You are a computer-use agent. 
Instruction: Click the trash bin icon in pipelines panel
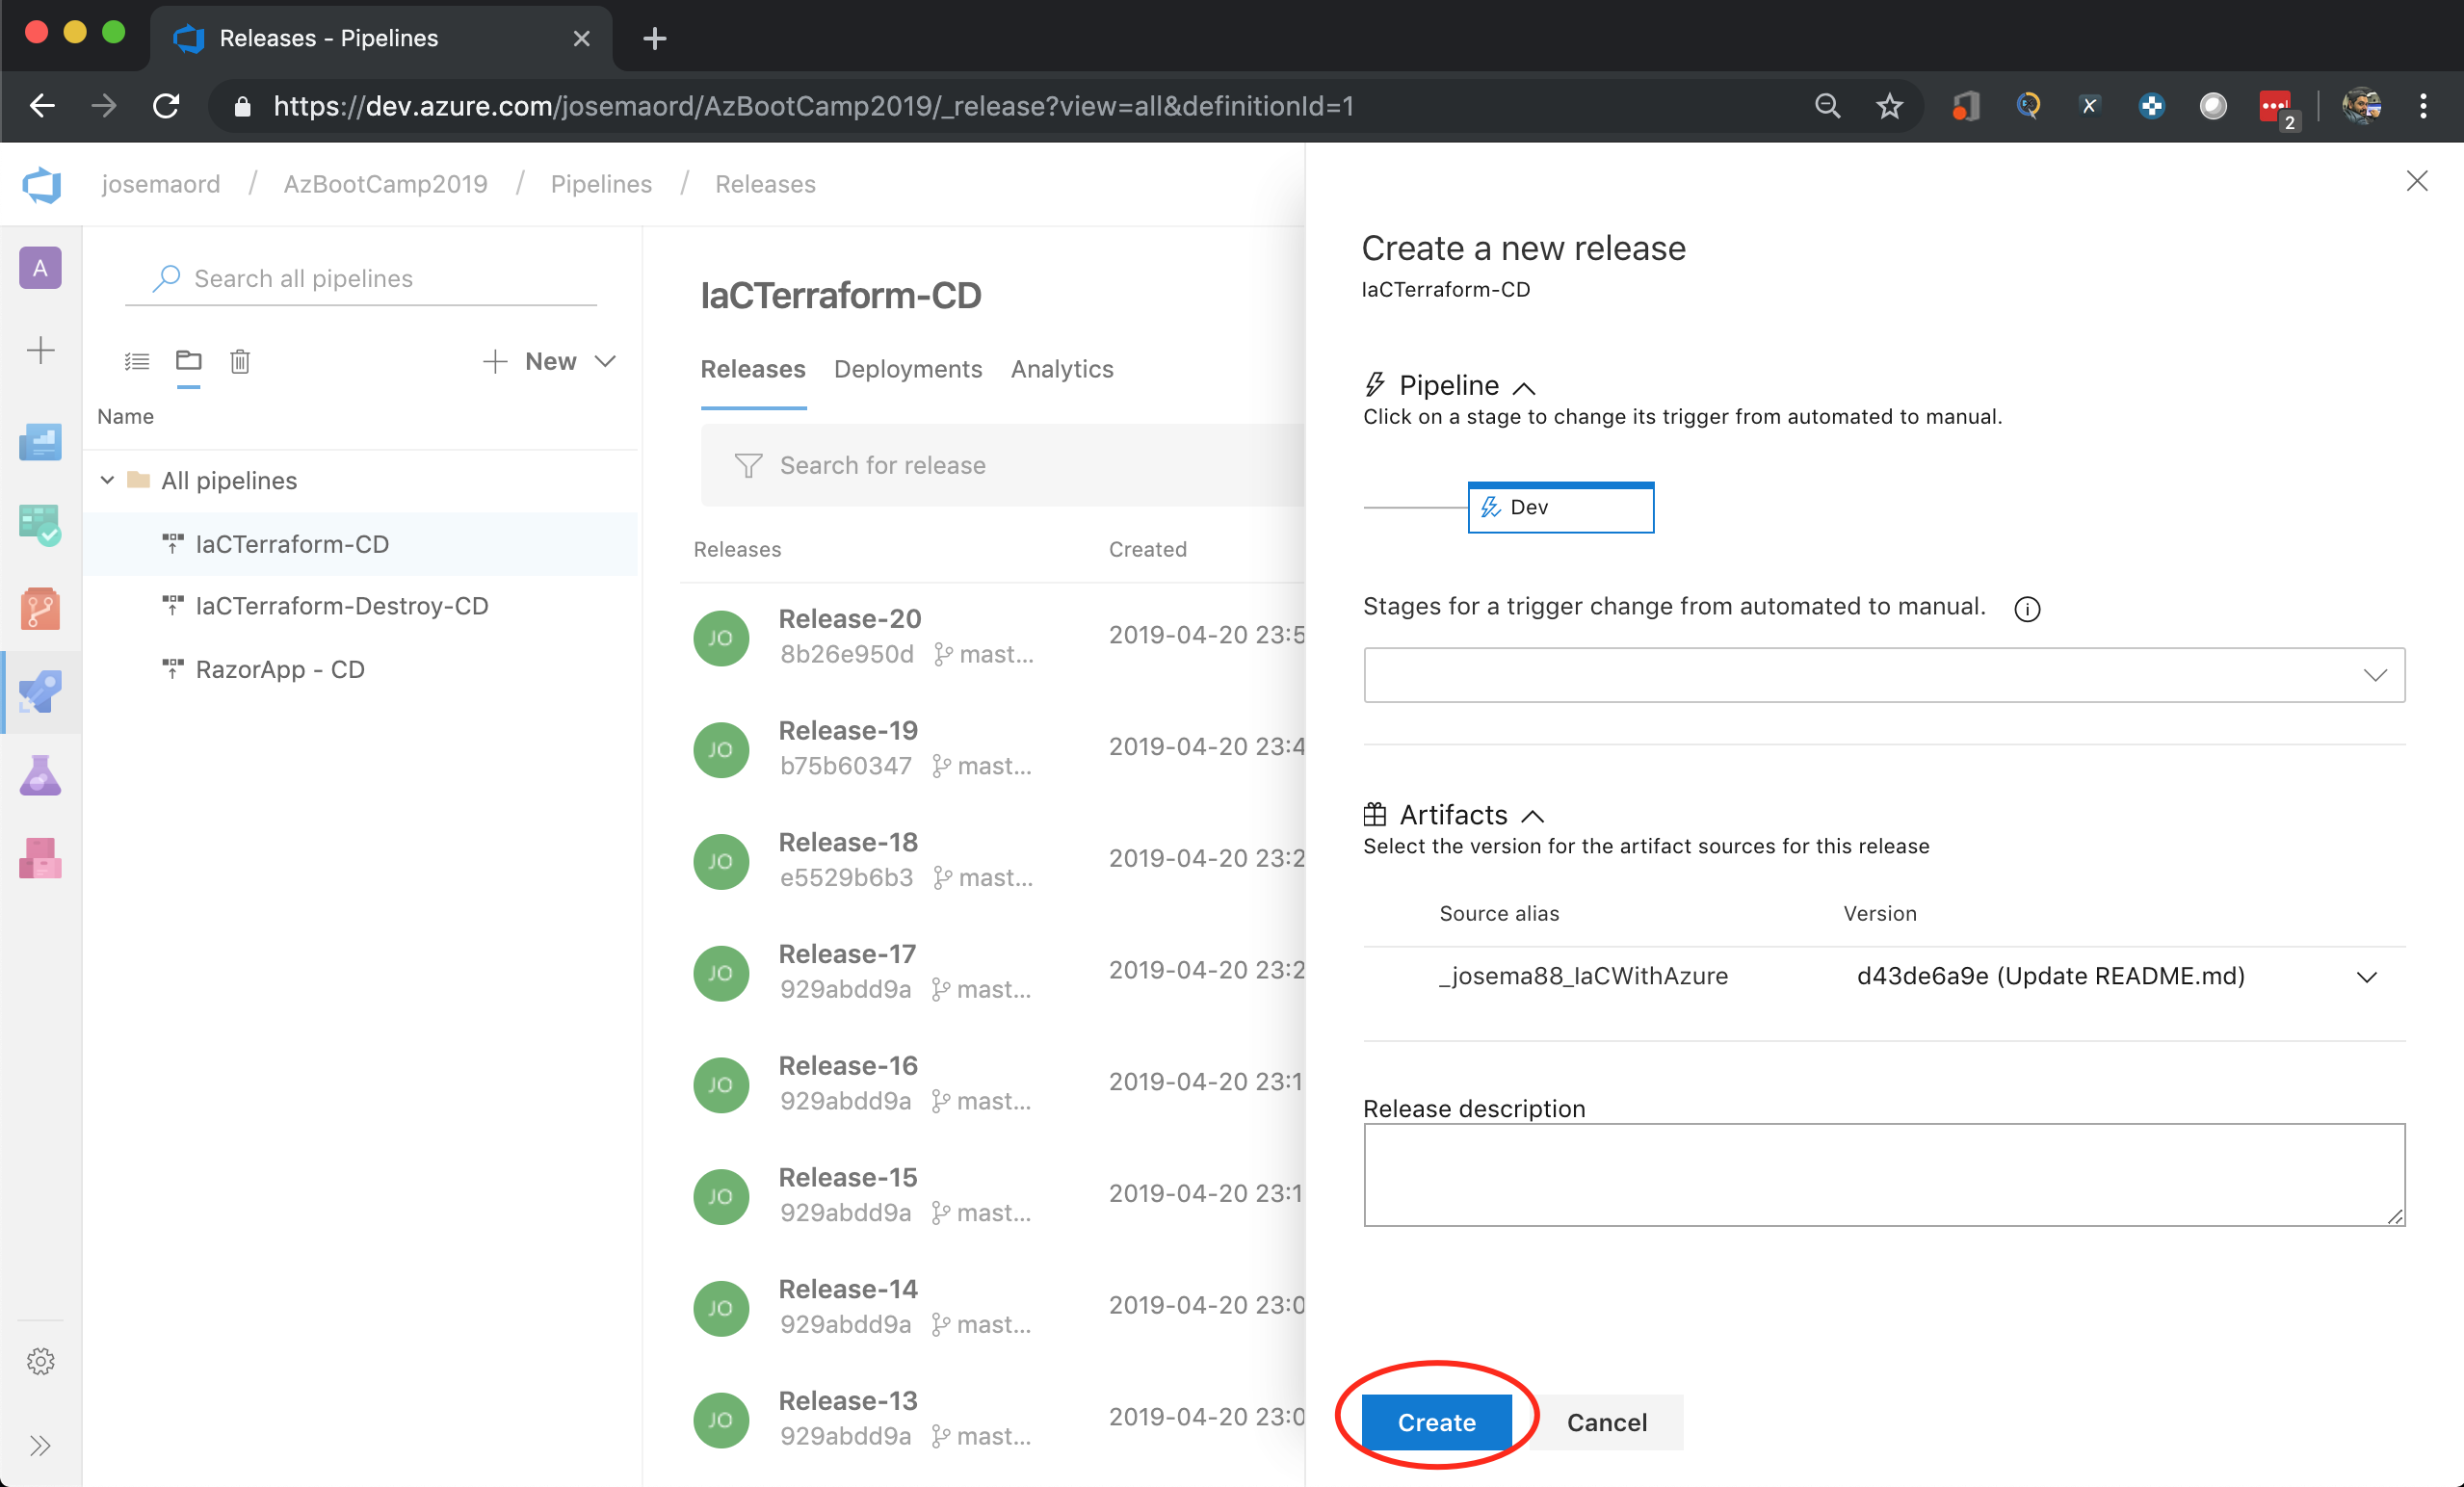pos(240,361)
